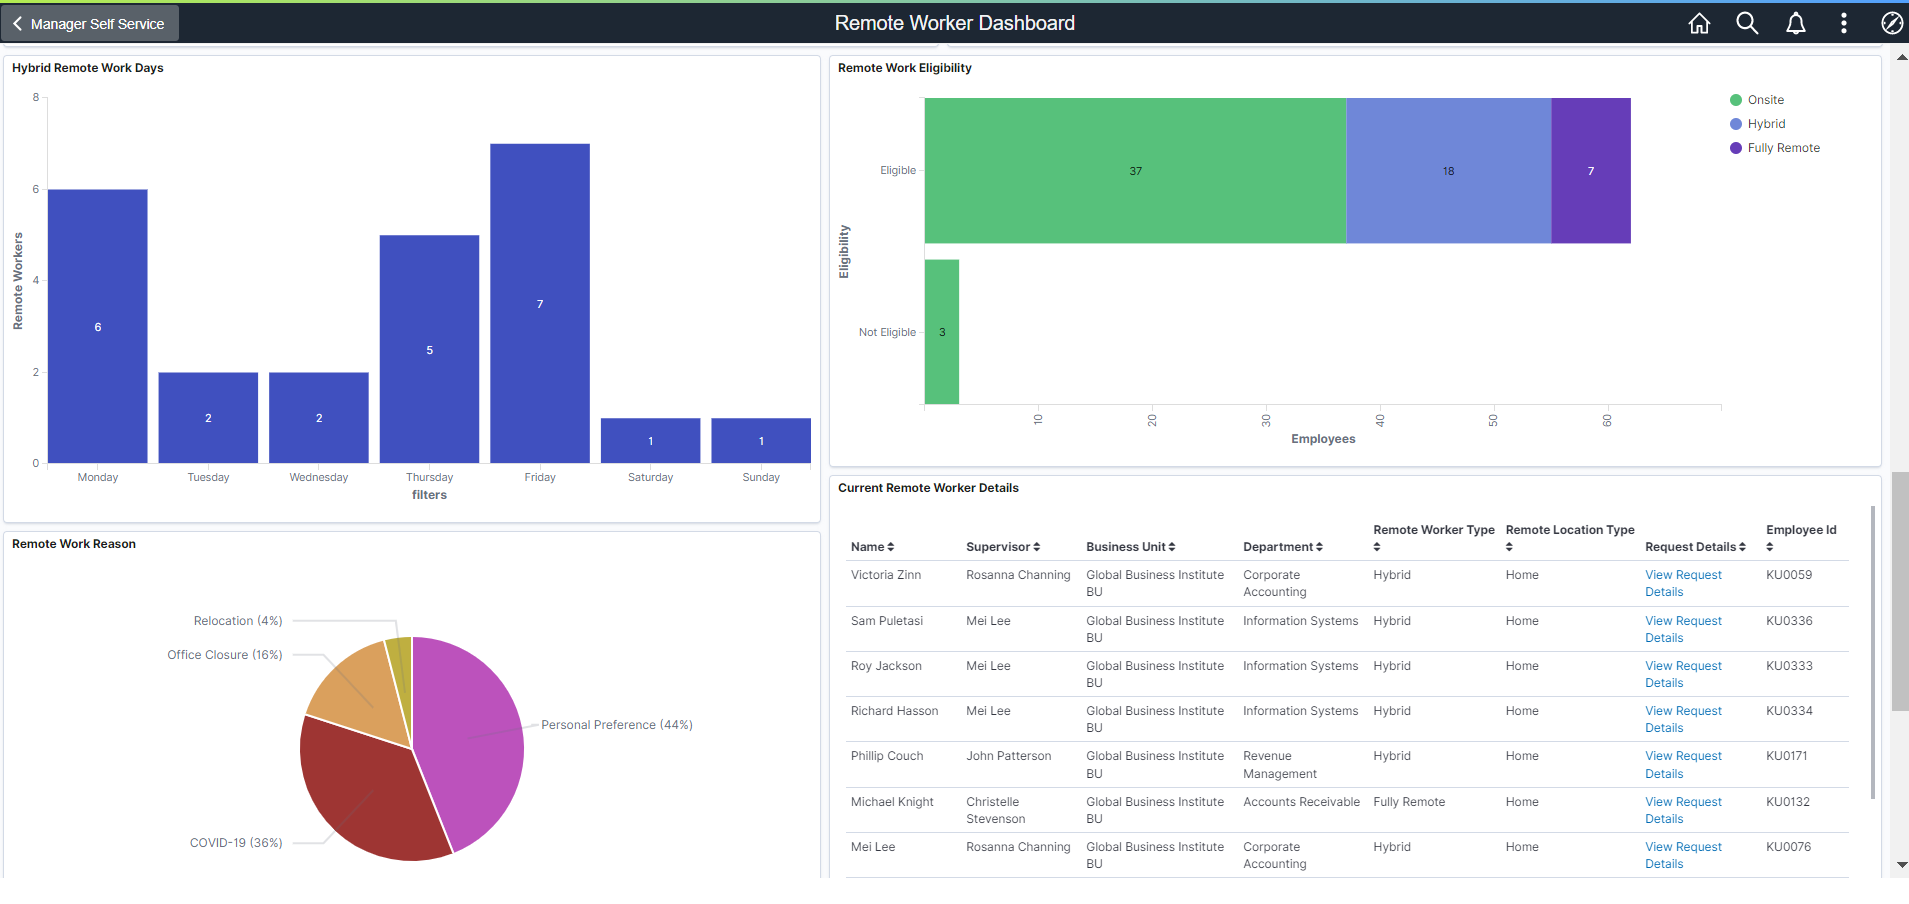Viewport: 1909px width, 904px height.
Task: Click the NavBar compass icon
Action: [x=1892, y=23]
